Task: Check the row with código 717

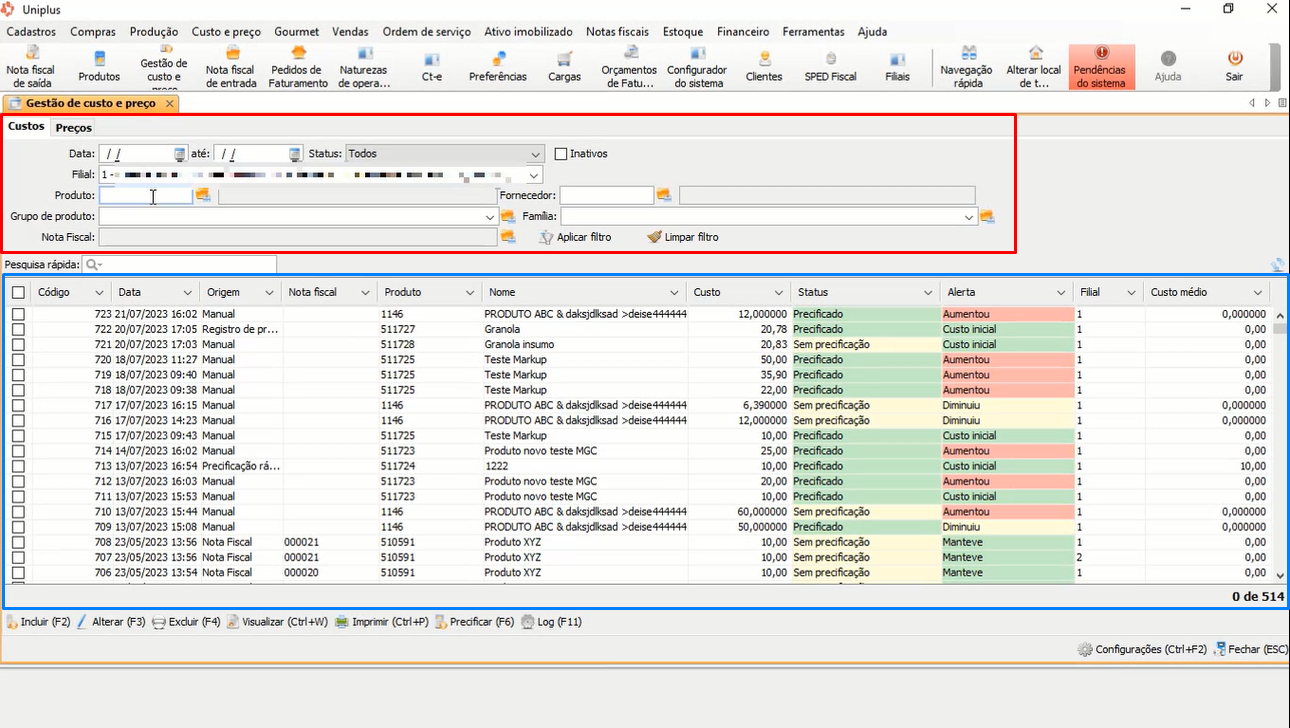Action: tap(18, 405)
